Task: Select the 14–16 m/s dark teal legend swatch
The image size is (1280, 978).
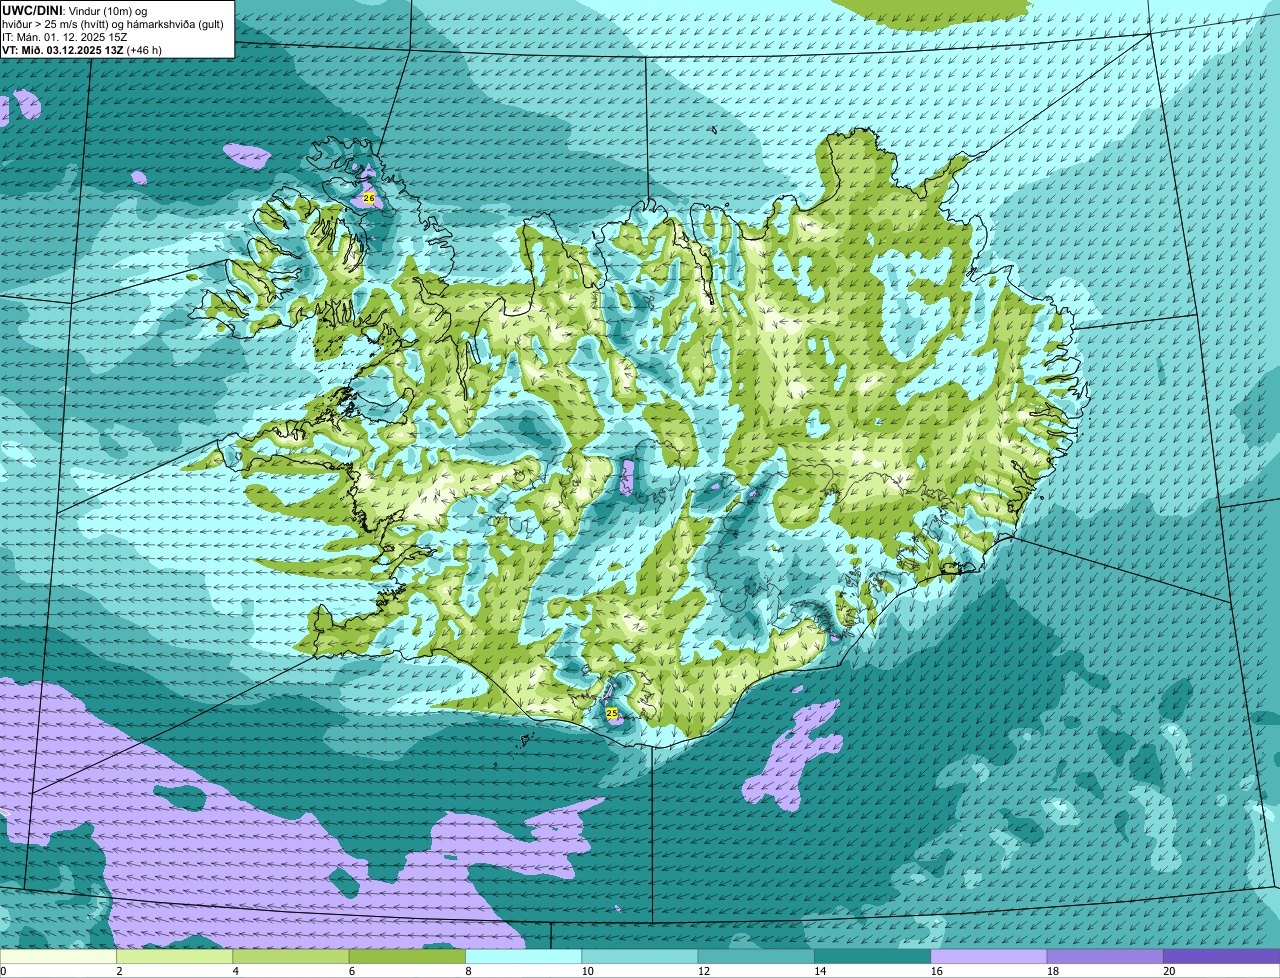Action: 872,956
